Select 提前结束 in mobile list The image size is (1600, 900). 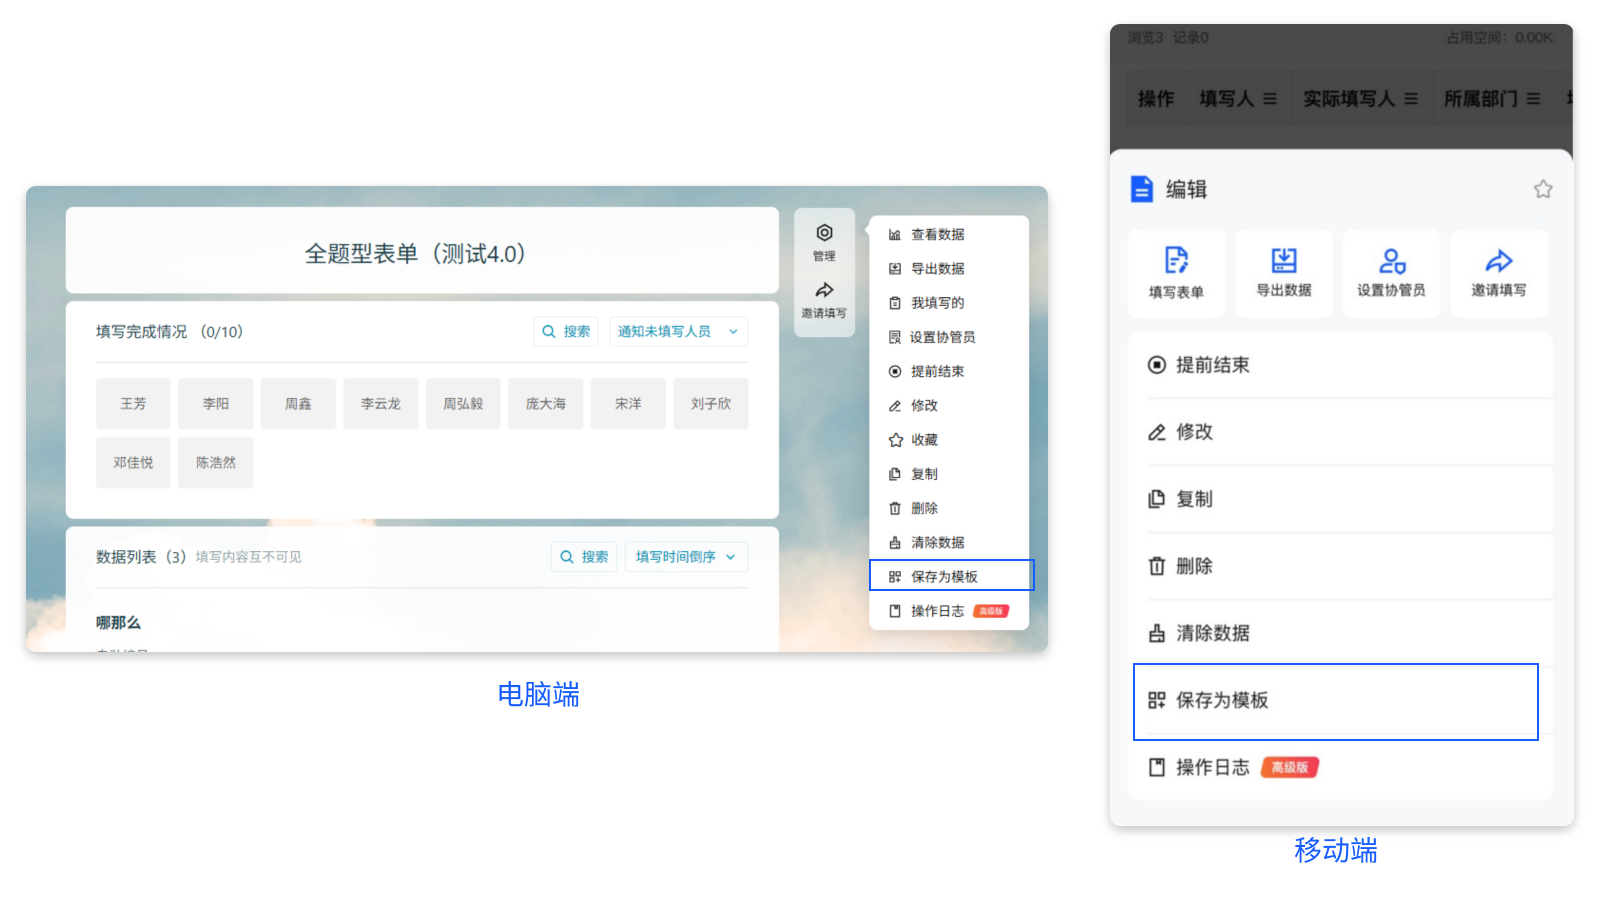tap(1214, 365)
